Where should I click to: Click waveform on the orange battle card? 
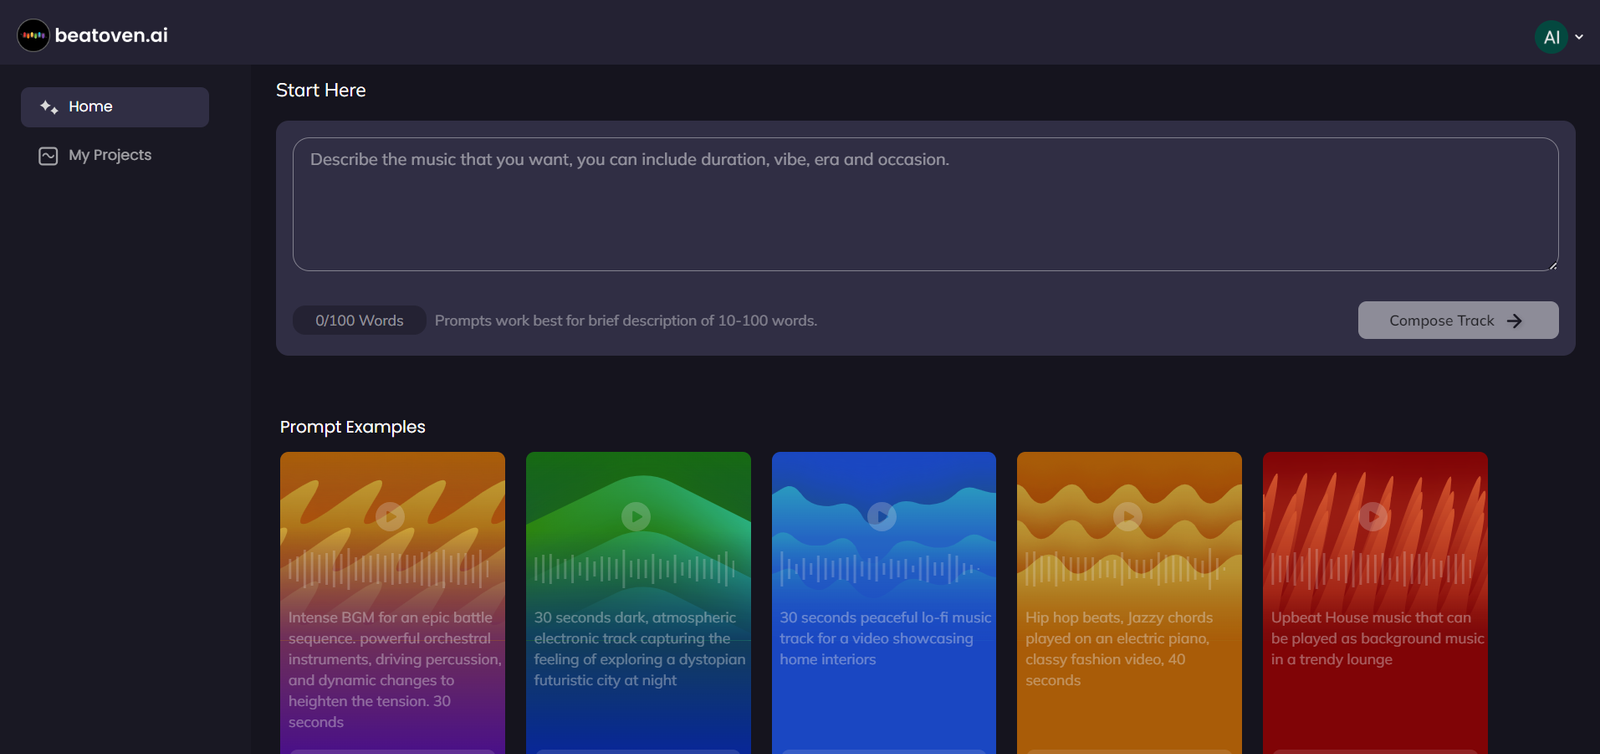pos(391,569)
